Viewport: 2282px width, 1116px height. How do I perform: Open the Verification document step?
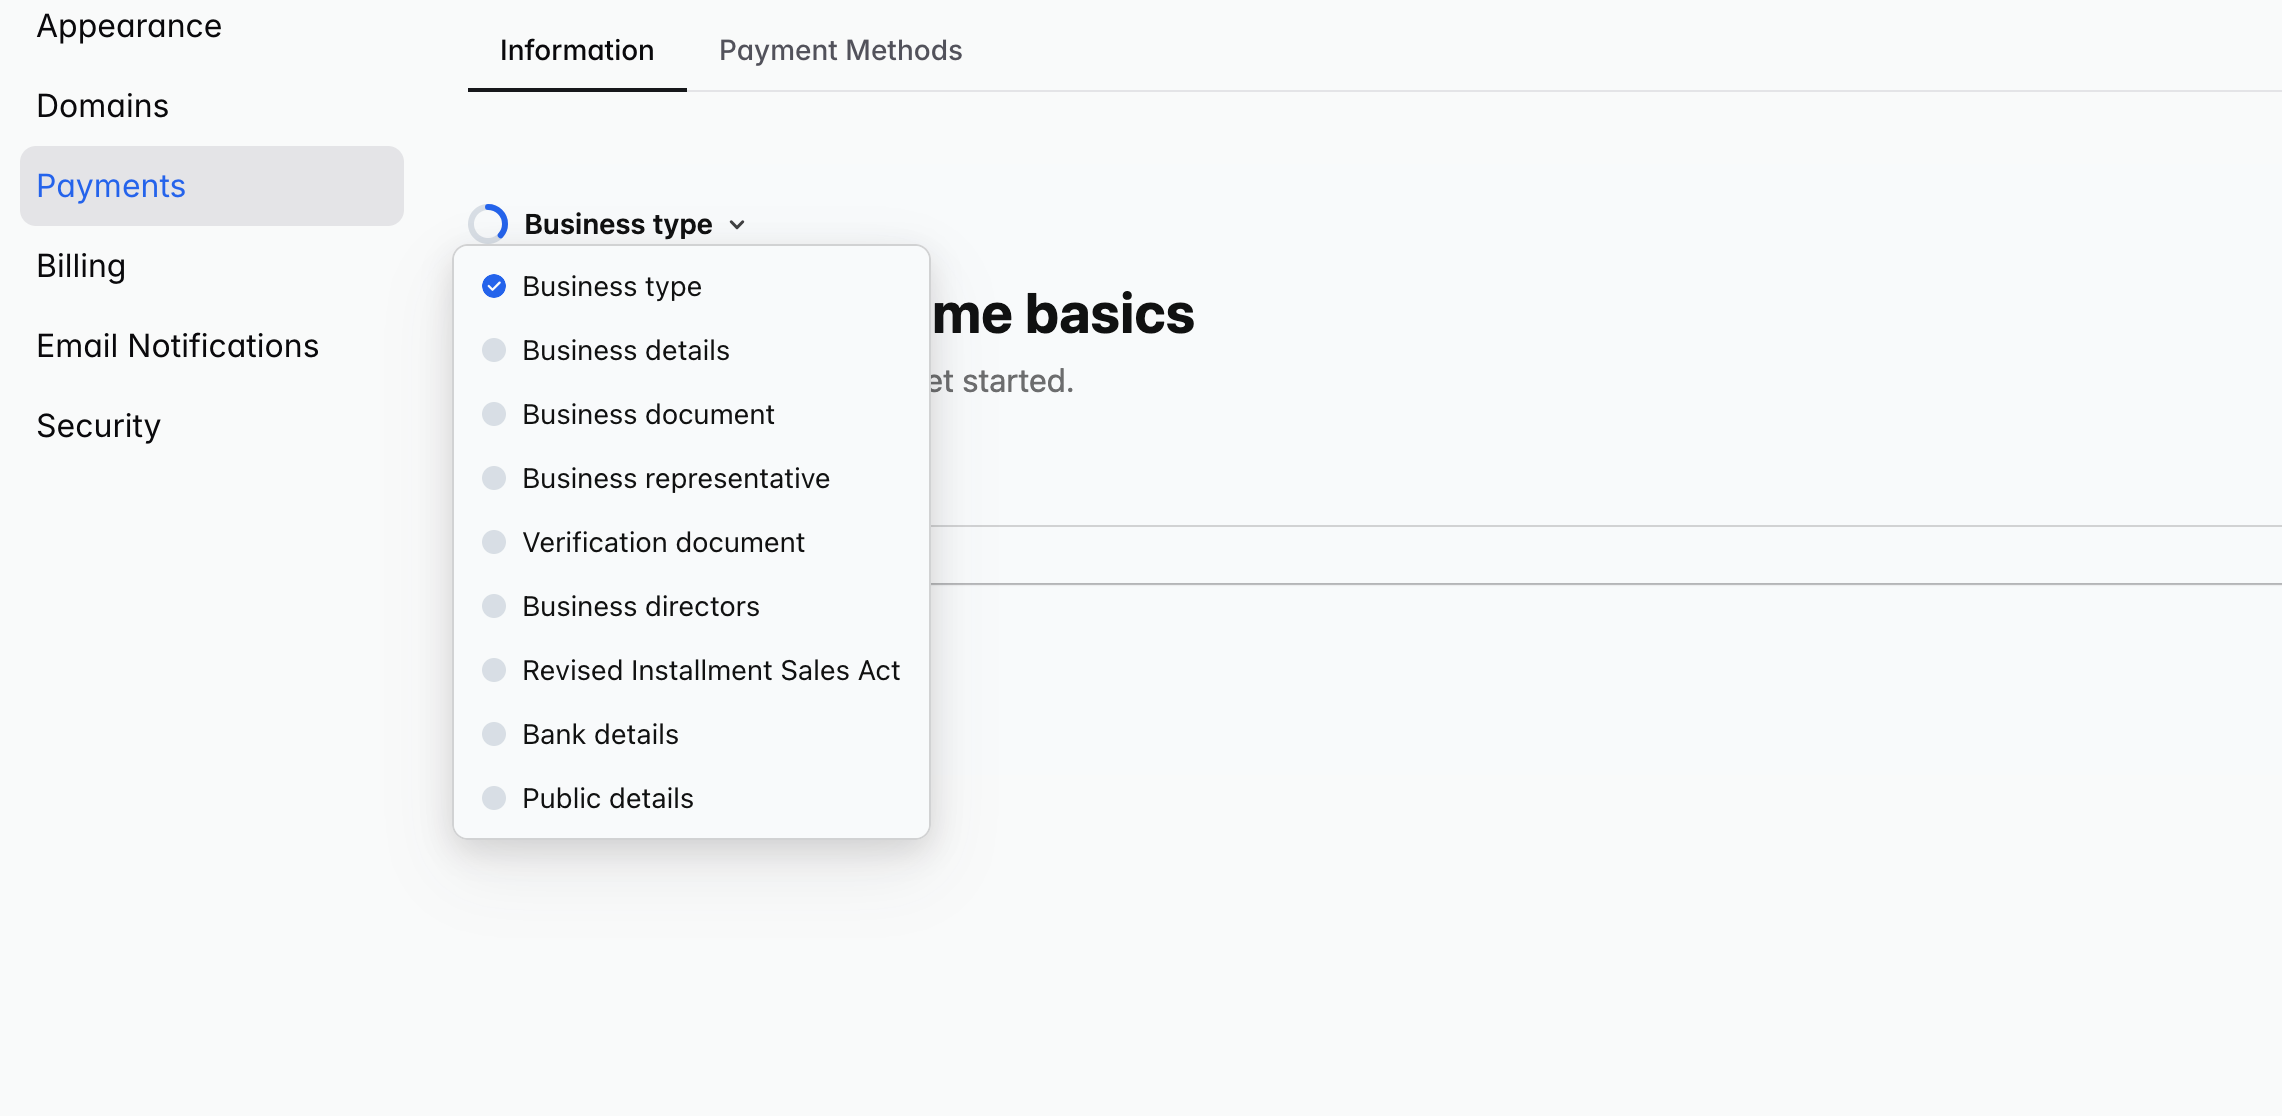point(663,542)
